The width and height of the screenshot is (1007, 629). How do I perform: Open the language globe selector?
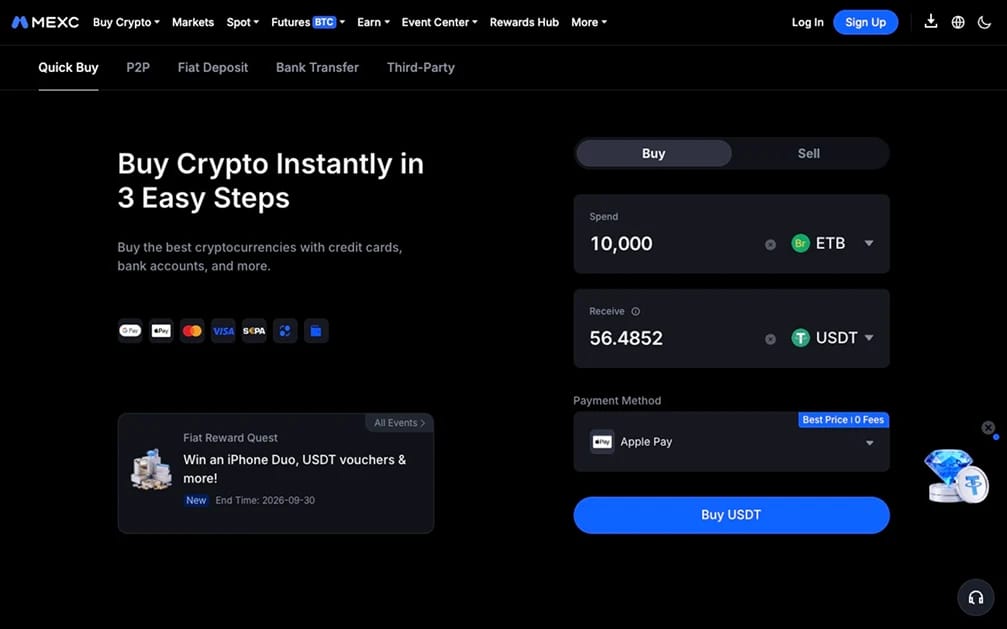tap(958, 22)
